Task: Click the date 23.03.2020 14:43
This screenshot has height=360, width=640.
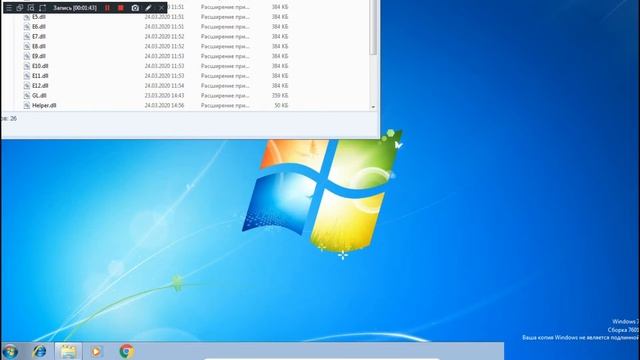Action: point(164,95)
